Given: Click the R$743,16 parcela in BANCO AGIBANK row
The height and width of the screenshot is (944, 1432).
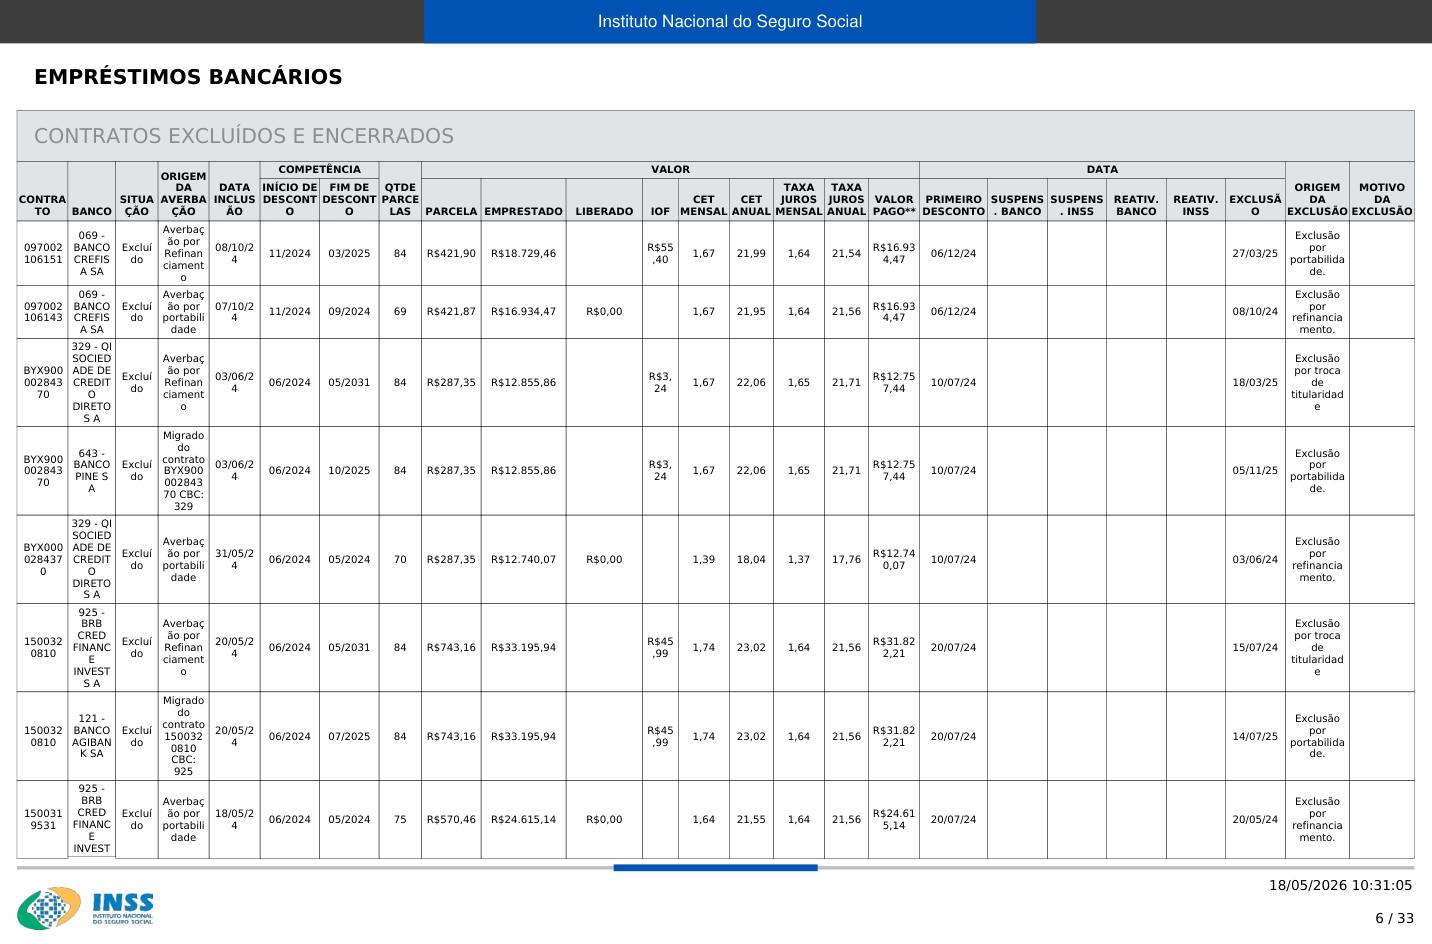Looking at the screenshot, I should [451, 736].
